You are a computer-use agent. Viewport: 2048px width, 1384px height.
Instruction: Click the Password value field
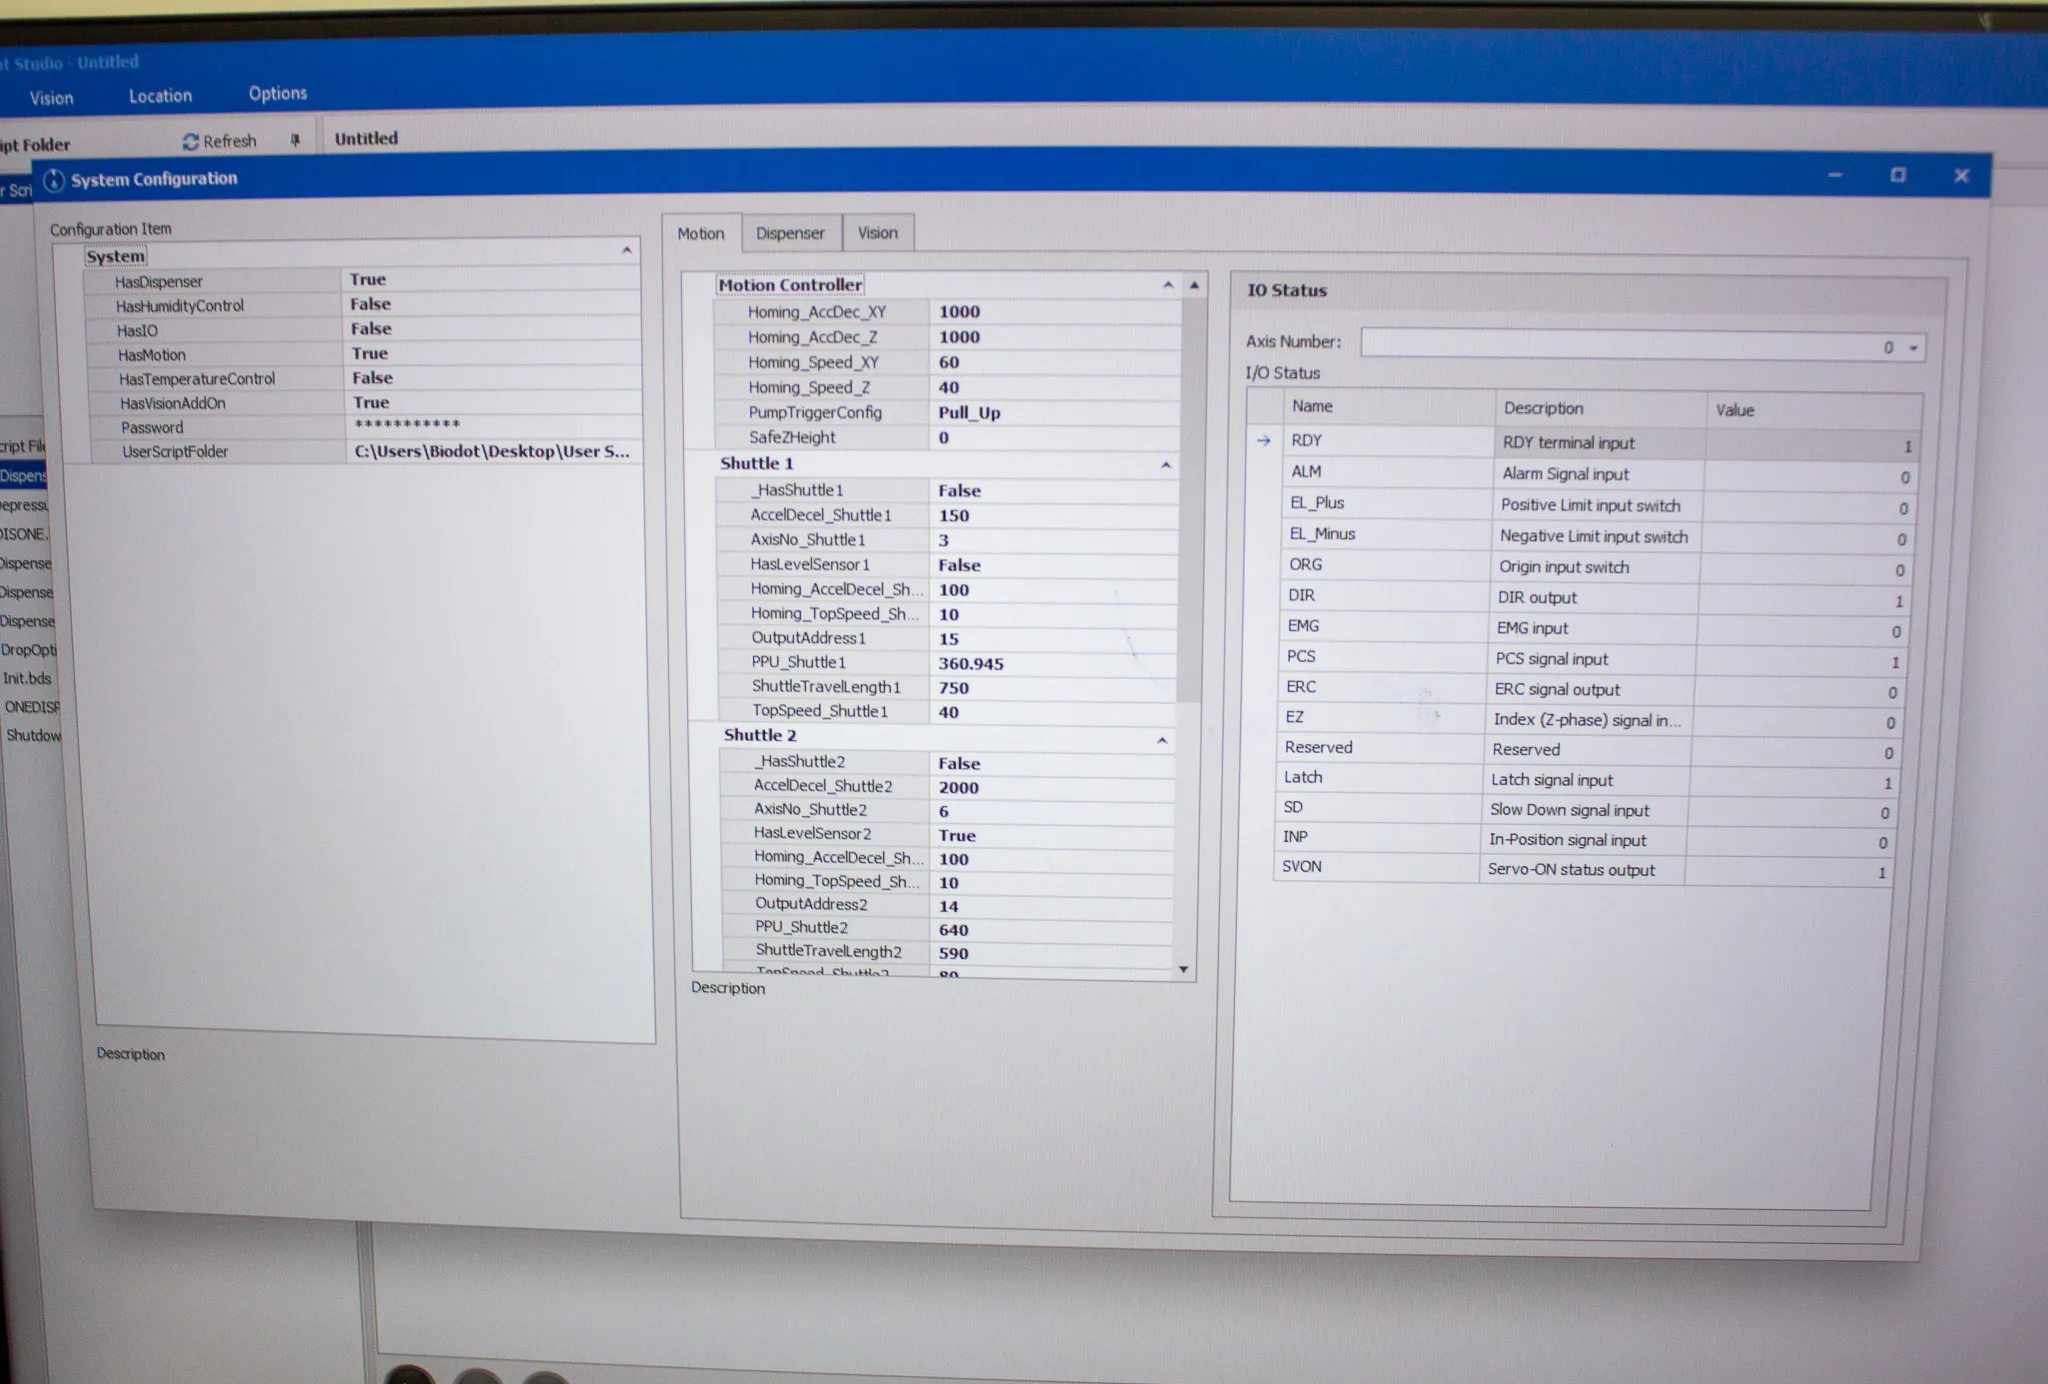coord(493,427)
